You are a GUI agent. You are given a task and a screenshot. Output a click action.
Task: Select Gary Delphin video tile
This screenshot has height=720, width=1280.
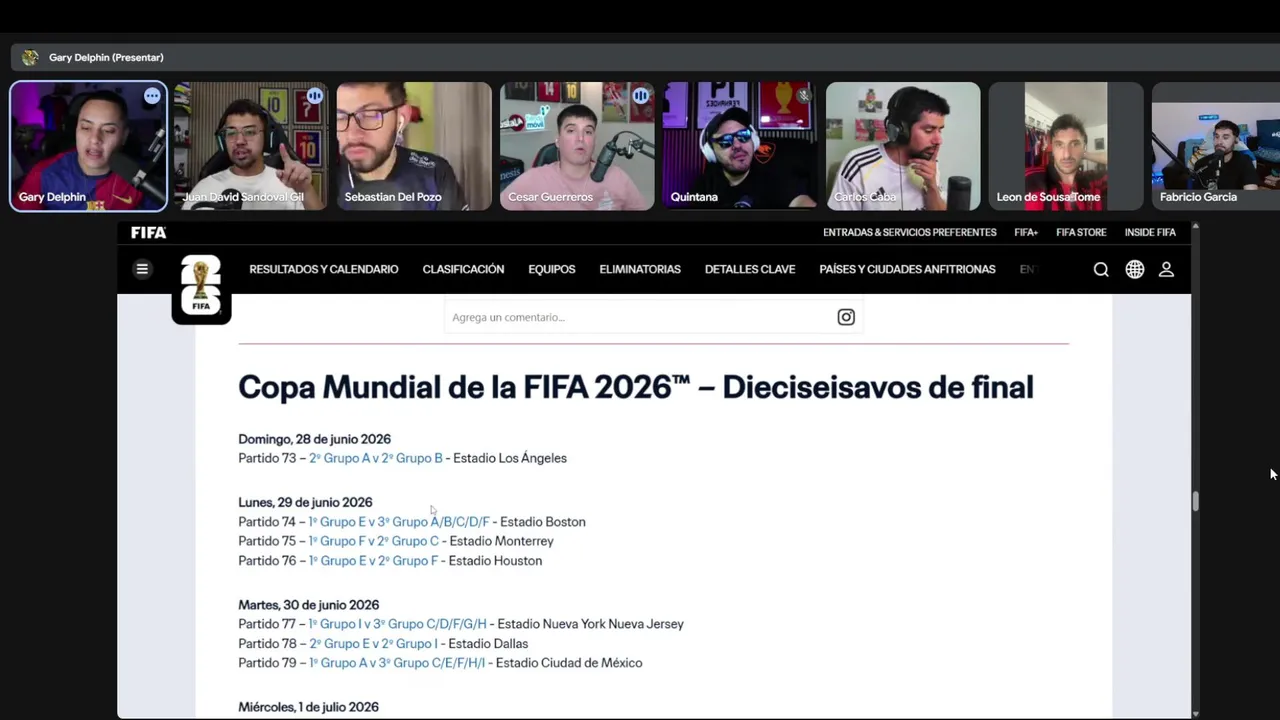89,146
